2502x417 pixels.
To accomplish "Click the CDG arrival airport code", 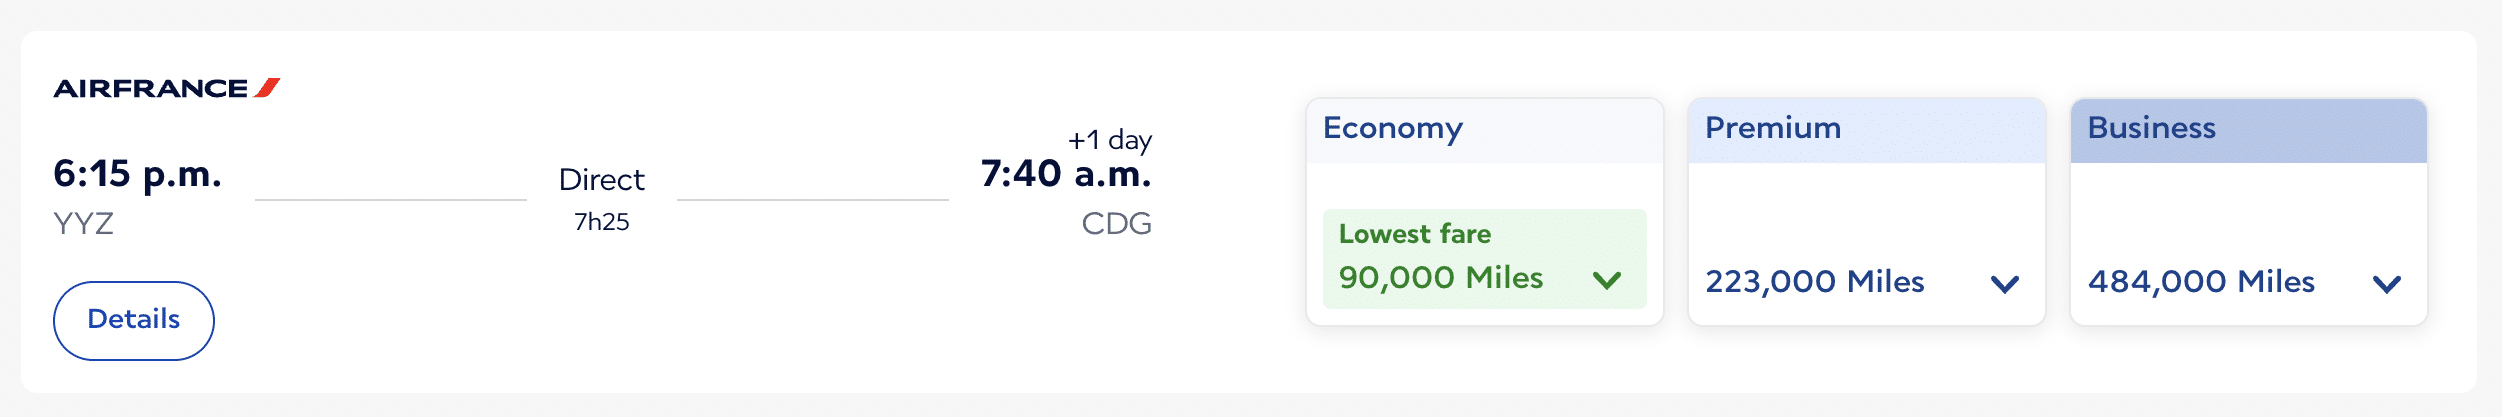I will tap(1116, 223).
